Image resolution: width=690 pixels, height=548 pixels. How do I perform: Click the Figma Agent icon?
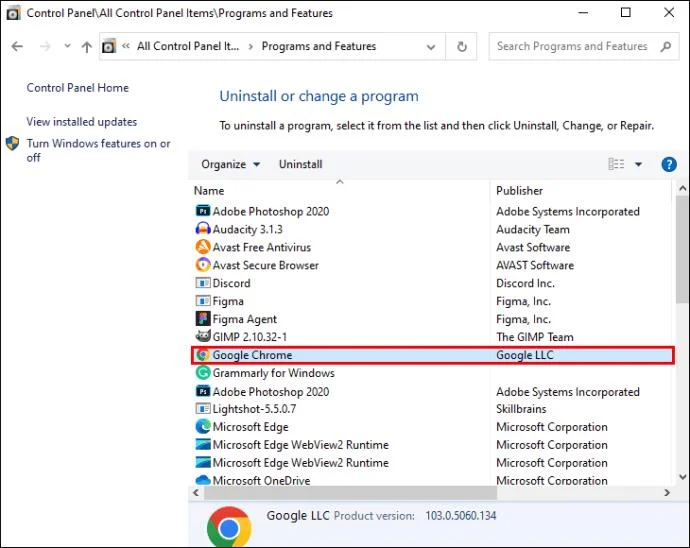tap(203, 319)
